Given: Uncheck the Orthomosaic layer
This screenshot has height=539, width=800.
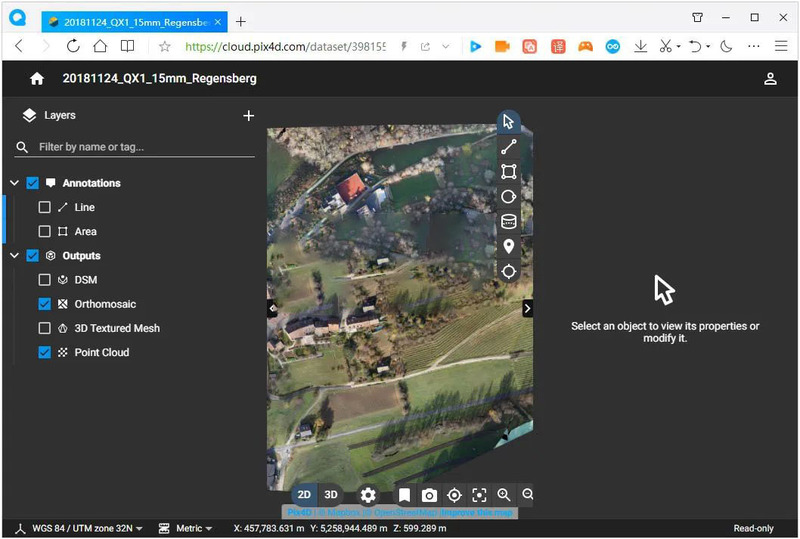Looking at the screenshot, I should pos(44,304).
